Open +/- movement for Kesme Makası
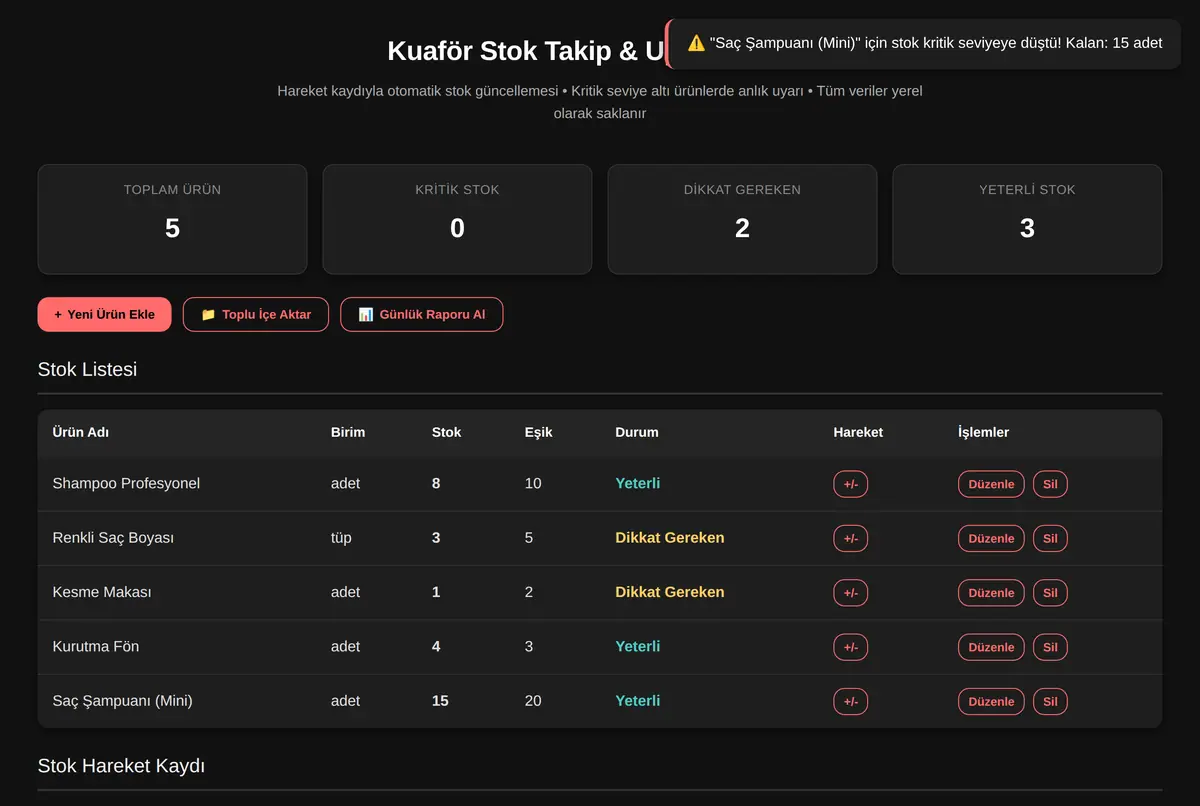1200x806 pixels. tap(850, 592)
